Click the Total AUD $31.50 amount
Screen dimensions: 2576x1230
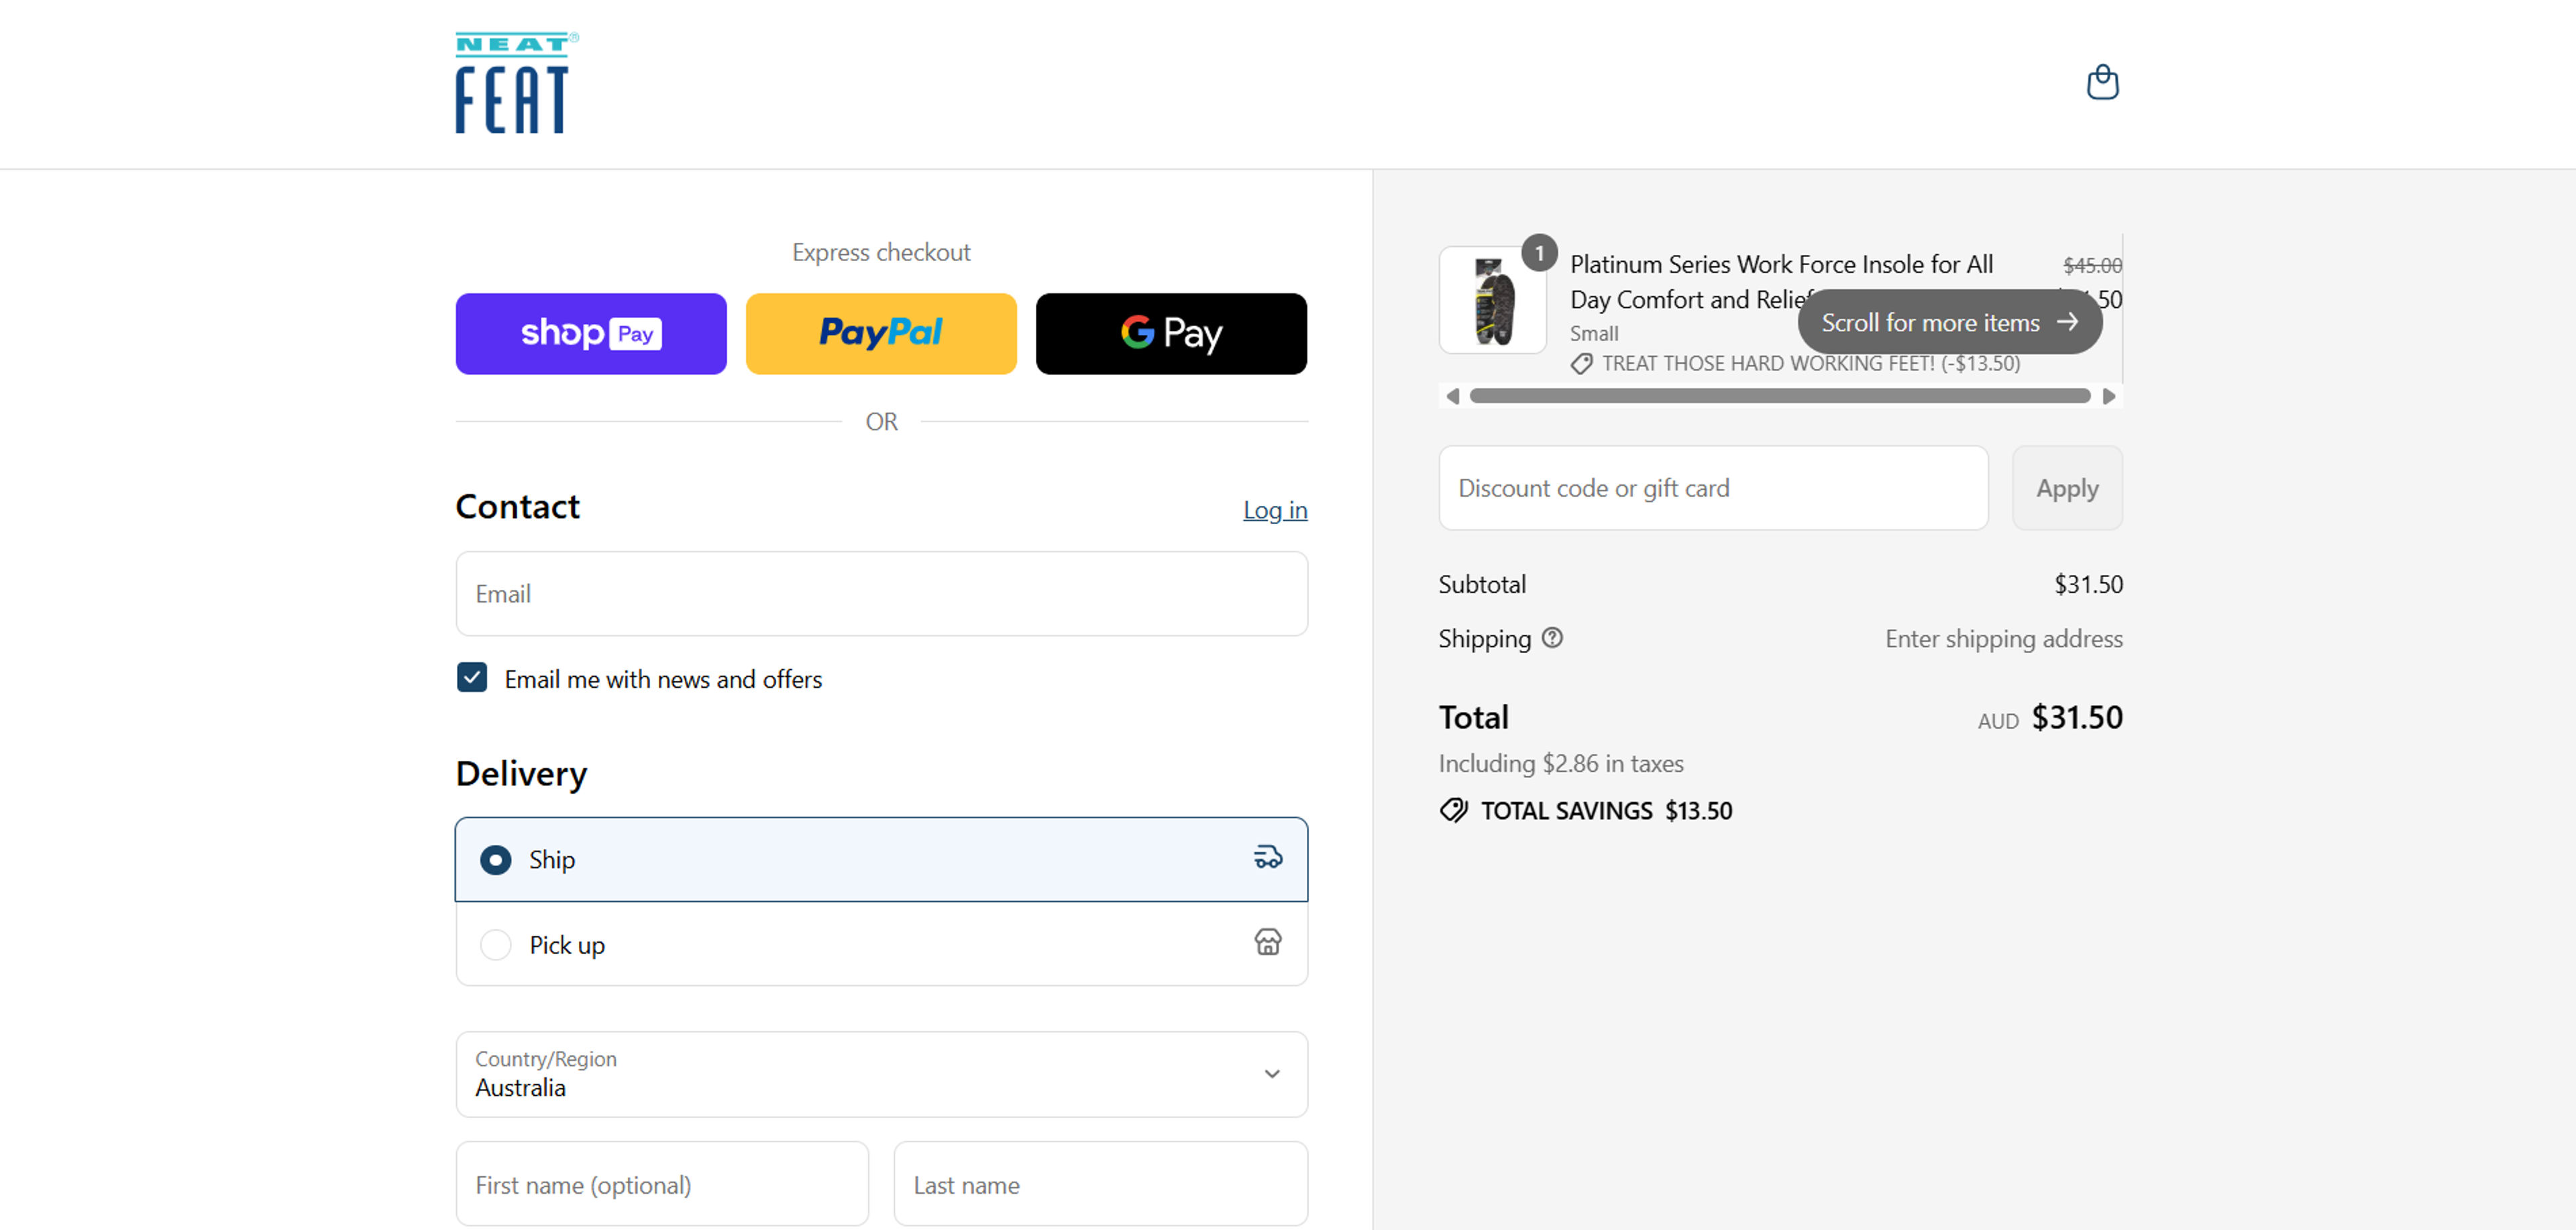(2050, 718)
